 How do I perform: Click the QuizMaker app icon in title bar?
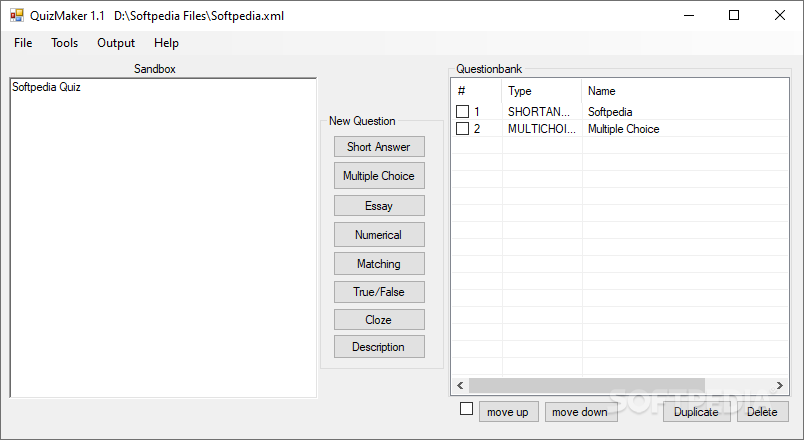(16, 15)
